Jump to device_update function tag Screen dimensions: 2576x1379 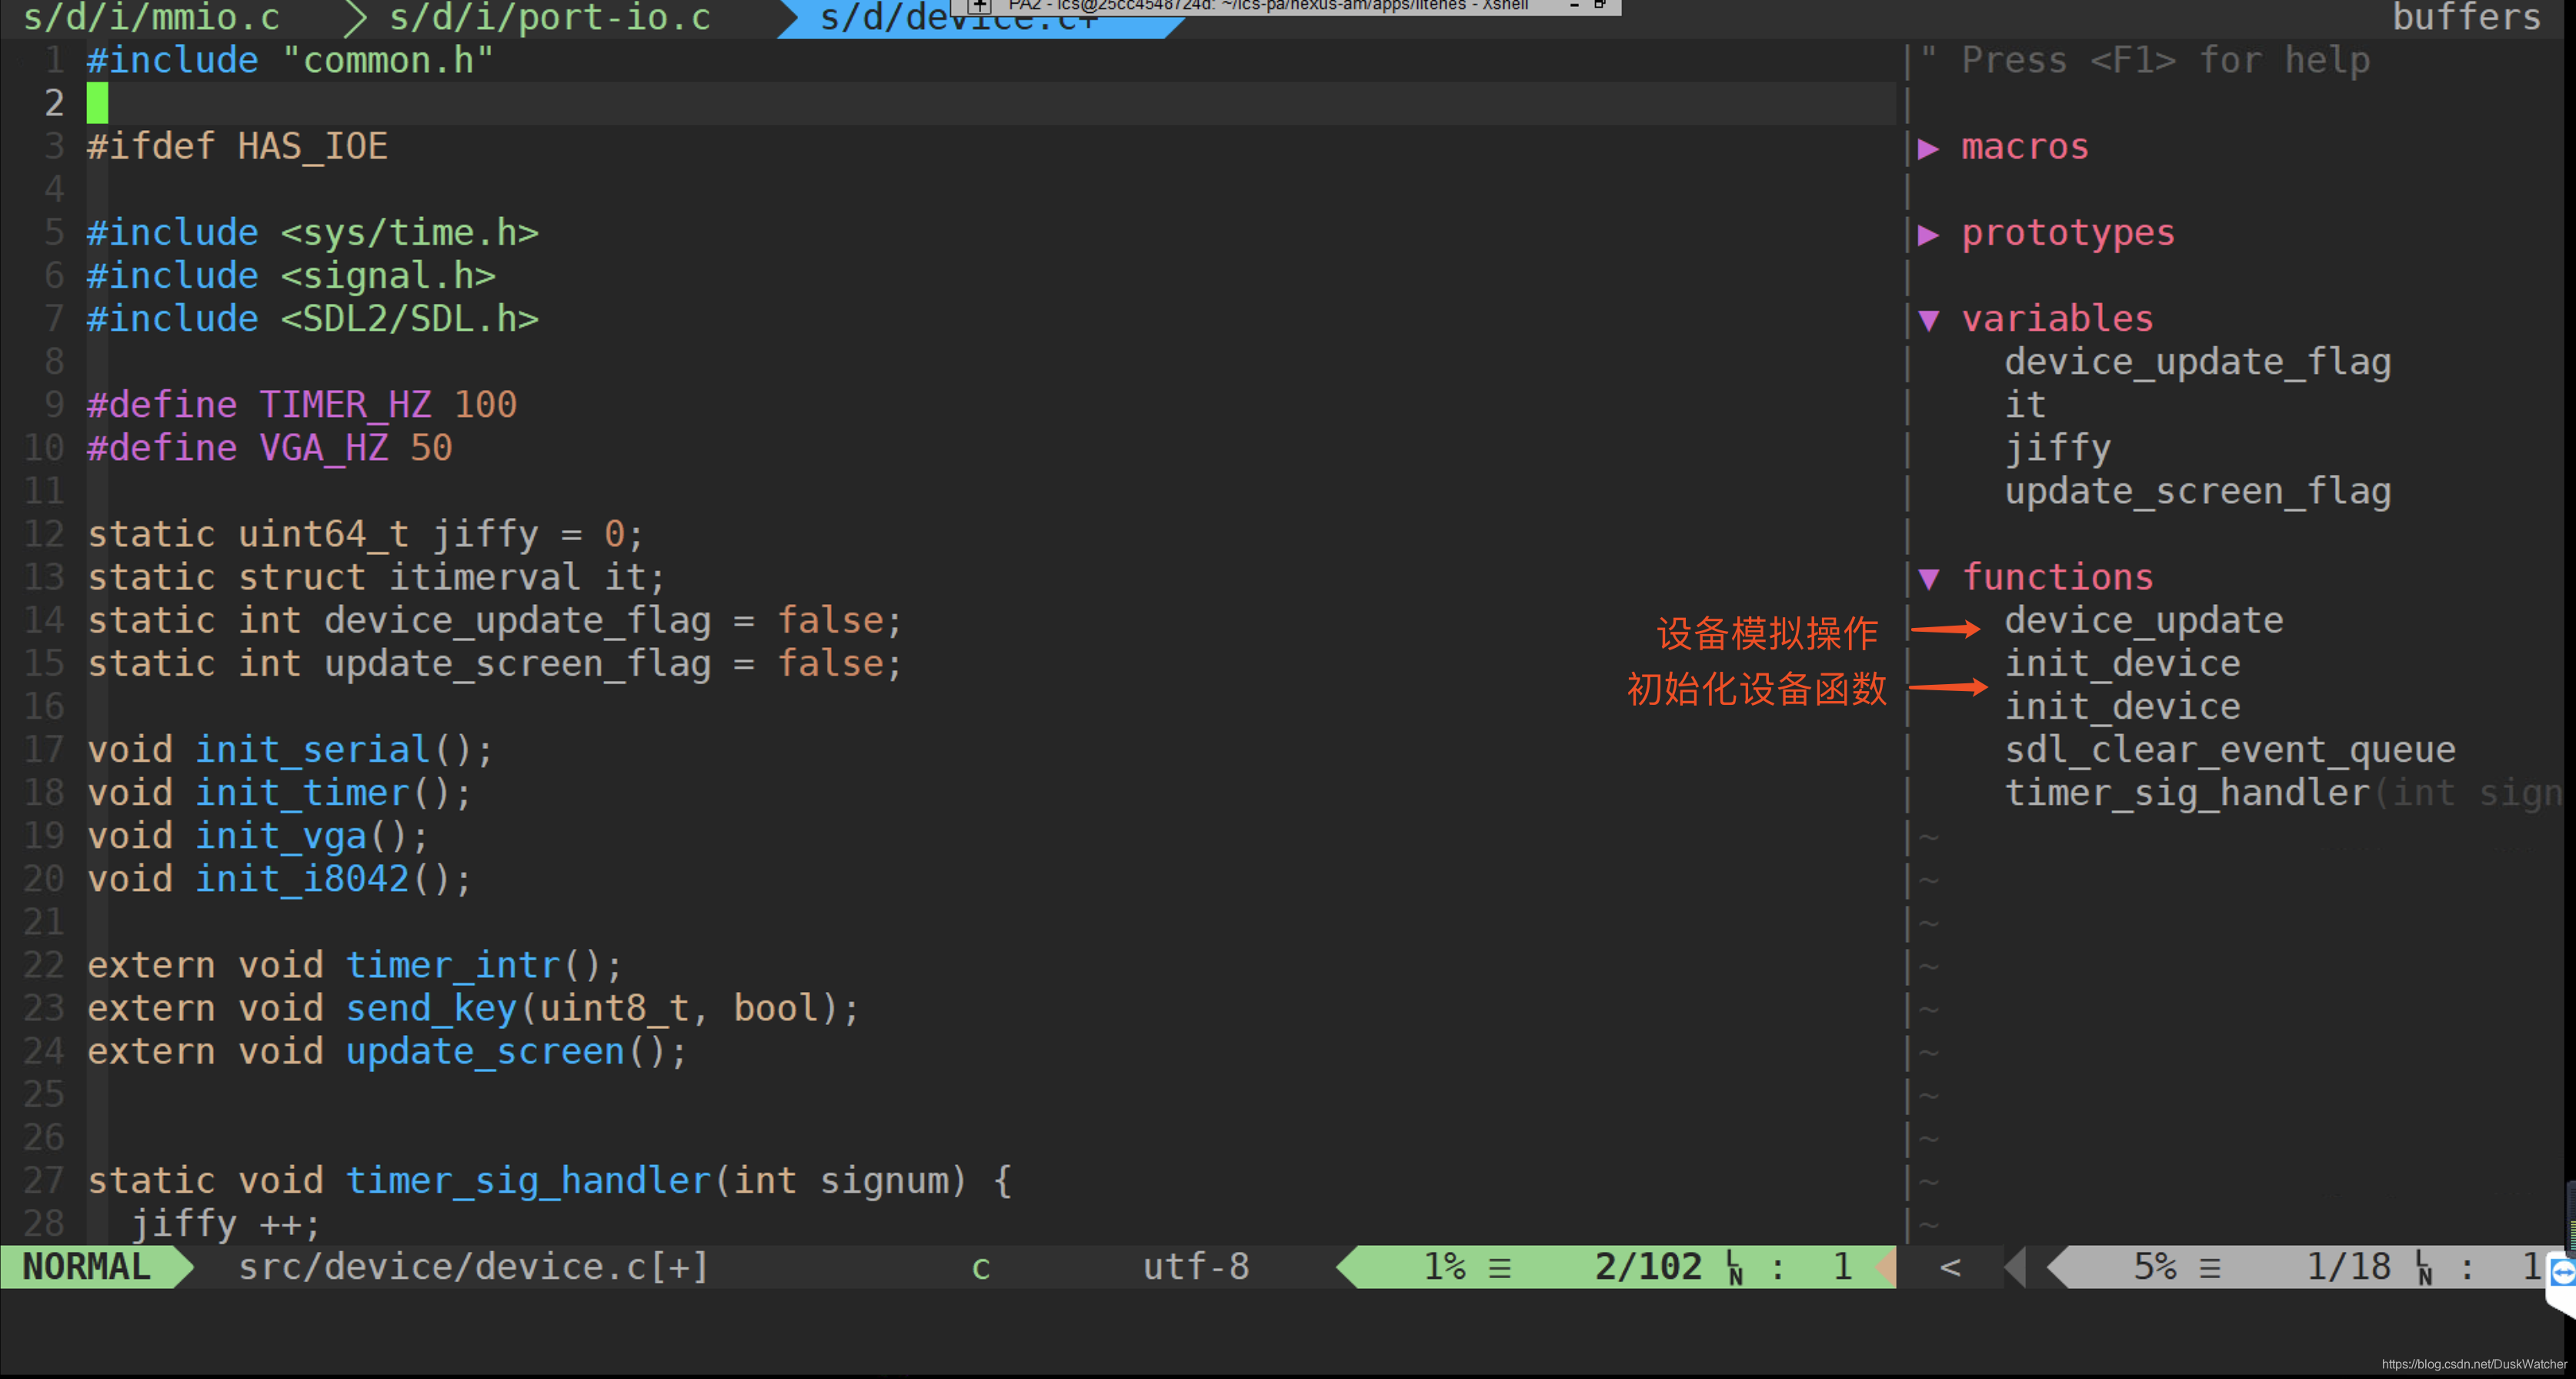click(x=2143, y=621)
